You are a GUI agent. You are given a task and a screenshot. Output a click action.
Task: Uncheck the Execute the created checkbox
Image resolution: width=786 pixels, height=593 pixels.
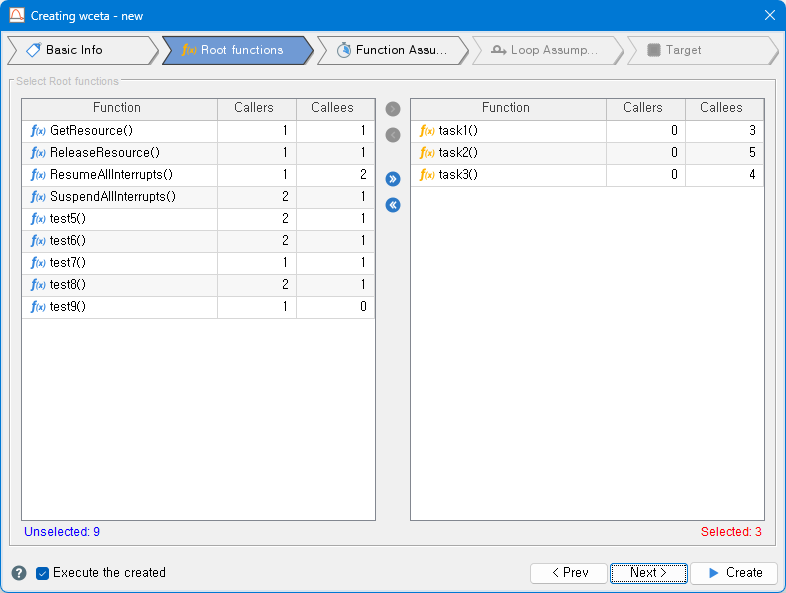click(x=43, y=573)
